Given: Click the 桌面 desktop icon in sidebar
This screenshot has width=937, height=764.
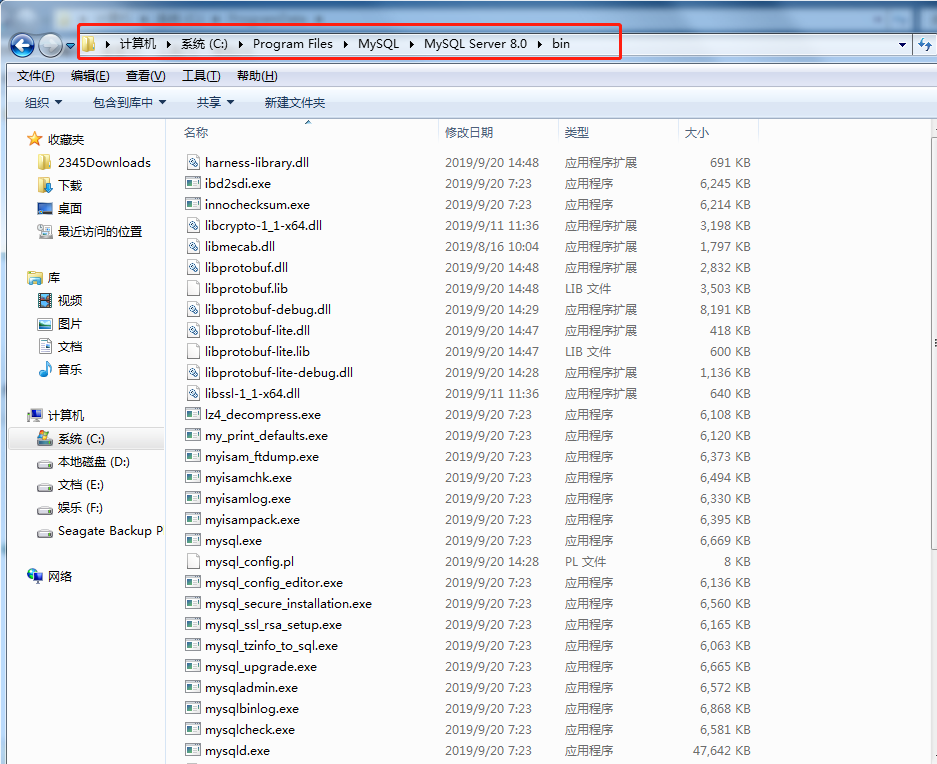Looking at the screenshot, I should coord(45,209).
